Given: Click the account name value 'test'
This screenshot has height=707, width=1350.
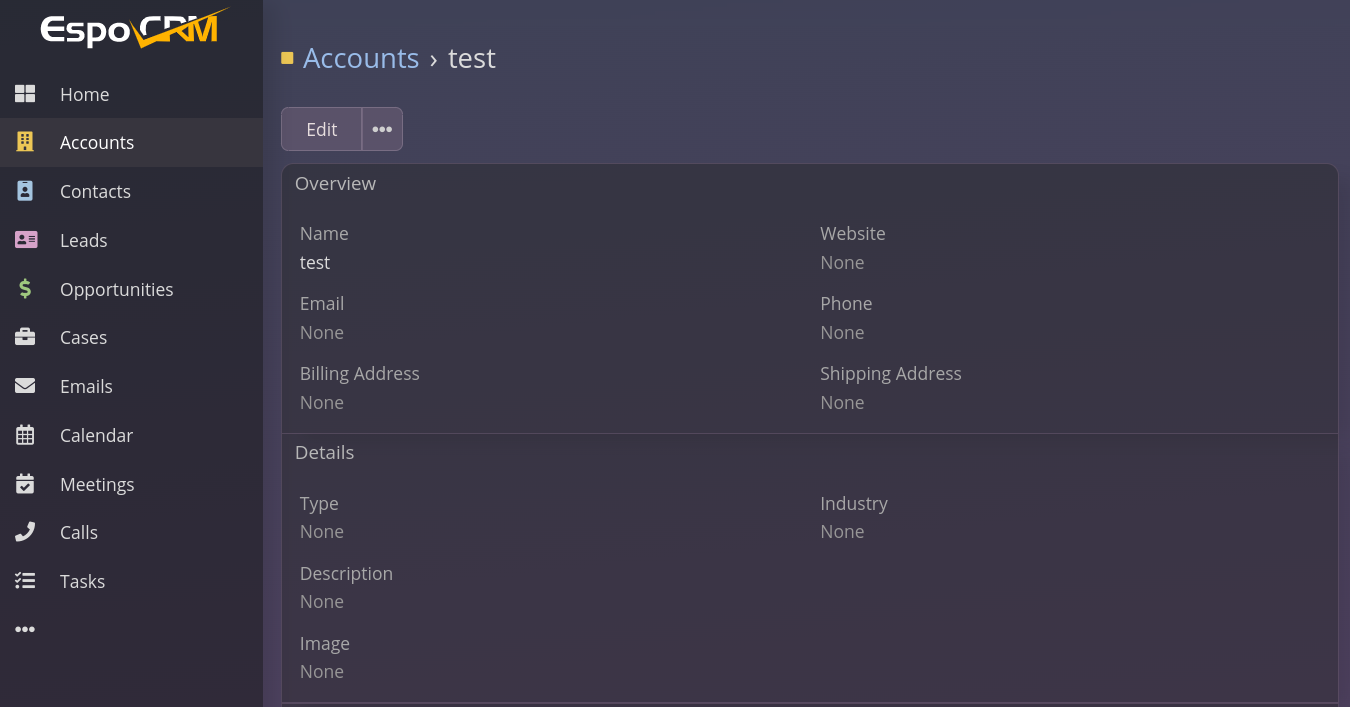Looking at the screenshot, I should coord(315,262).
